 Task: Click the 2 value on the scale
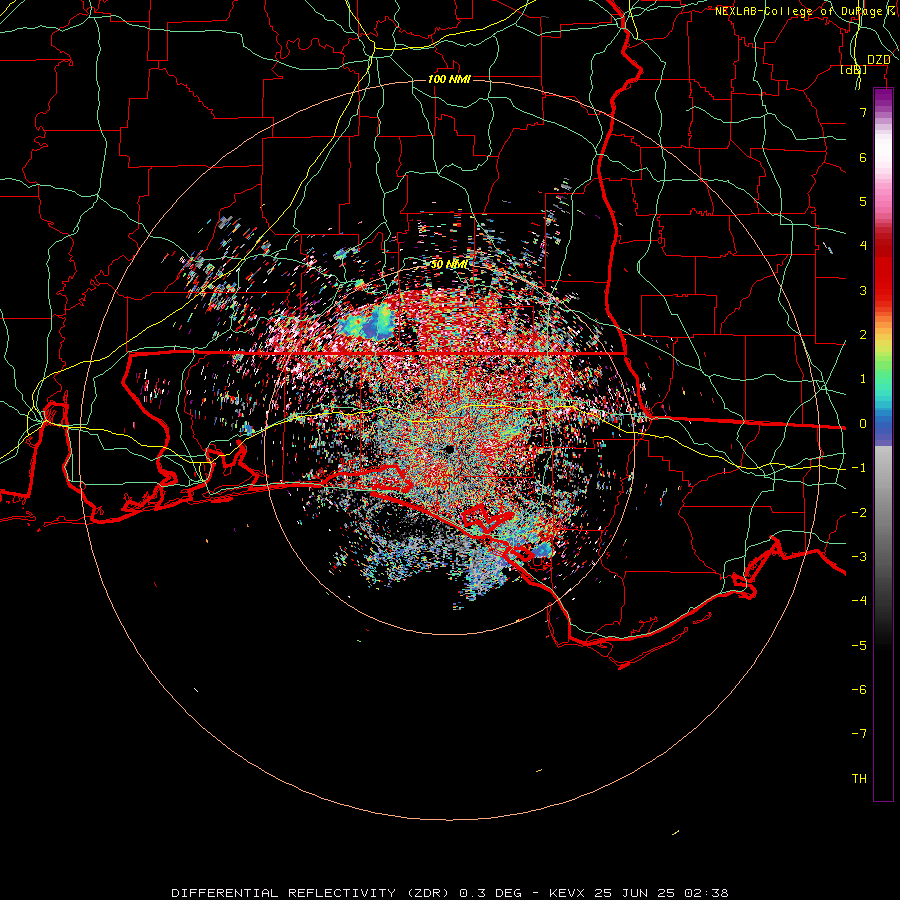tap(863, 335)
